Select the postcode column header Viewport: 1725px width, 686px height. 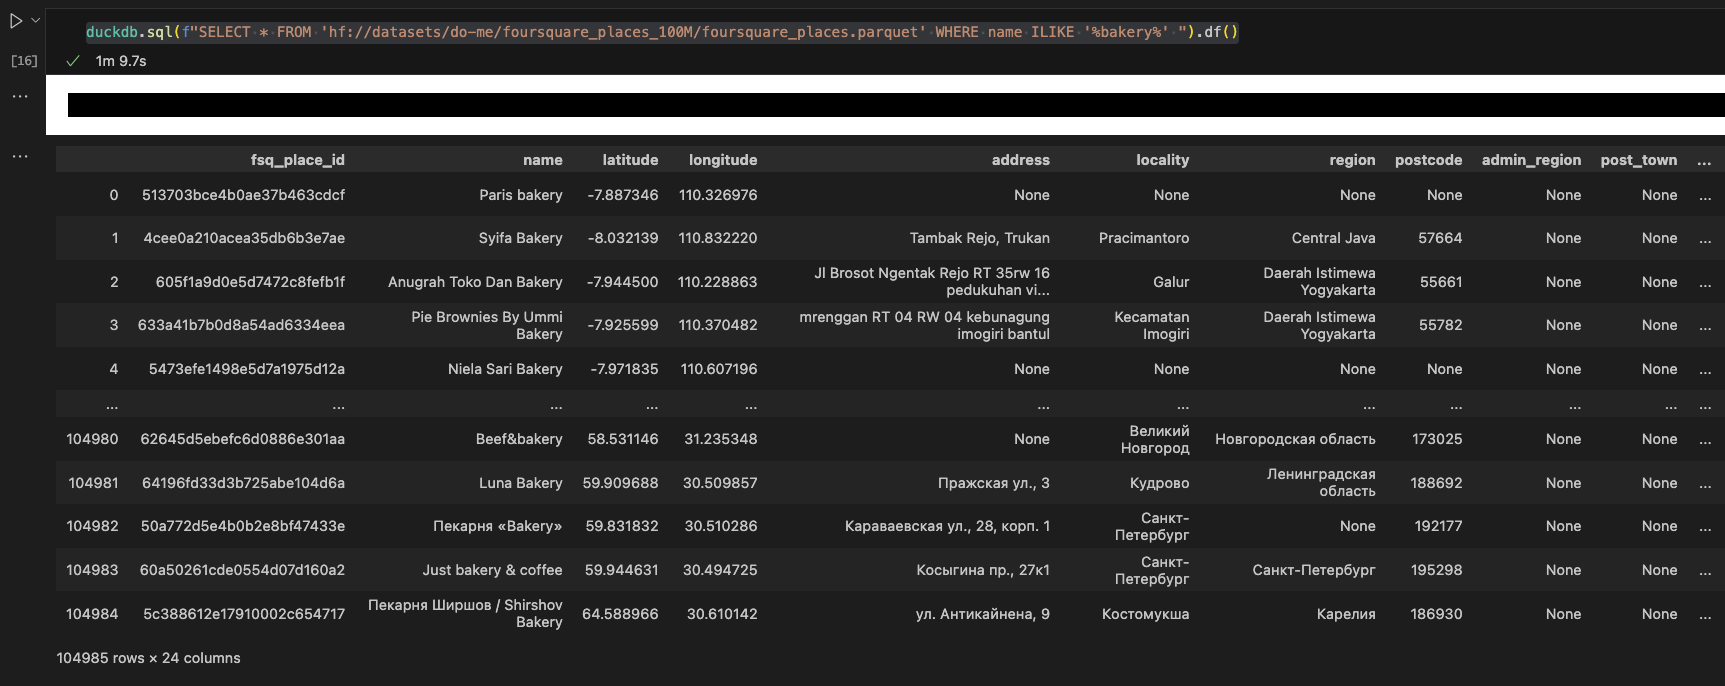[1428, 160]
